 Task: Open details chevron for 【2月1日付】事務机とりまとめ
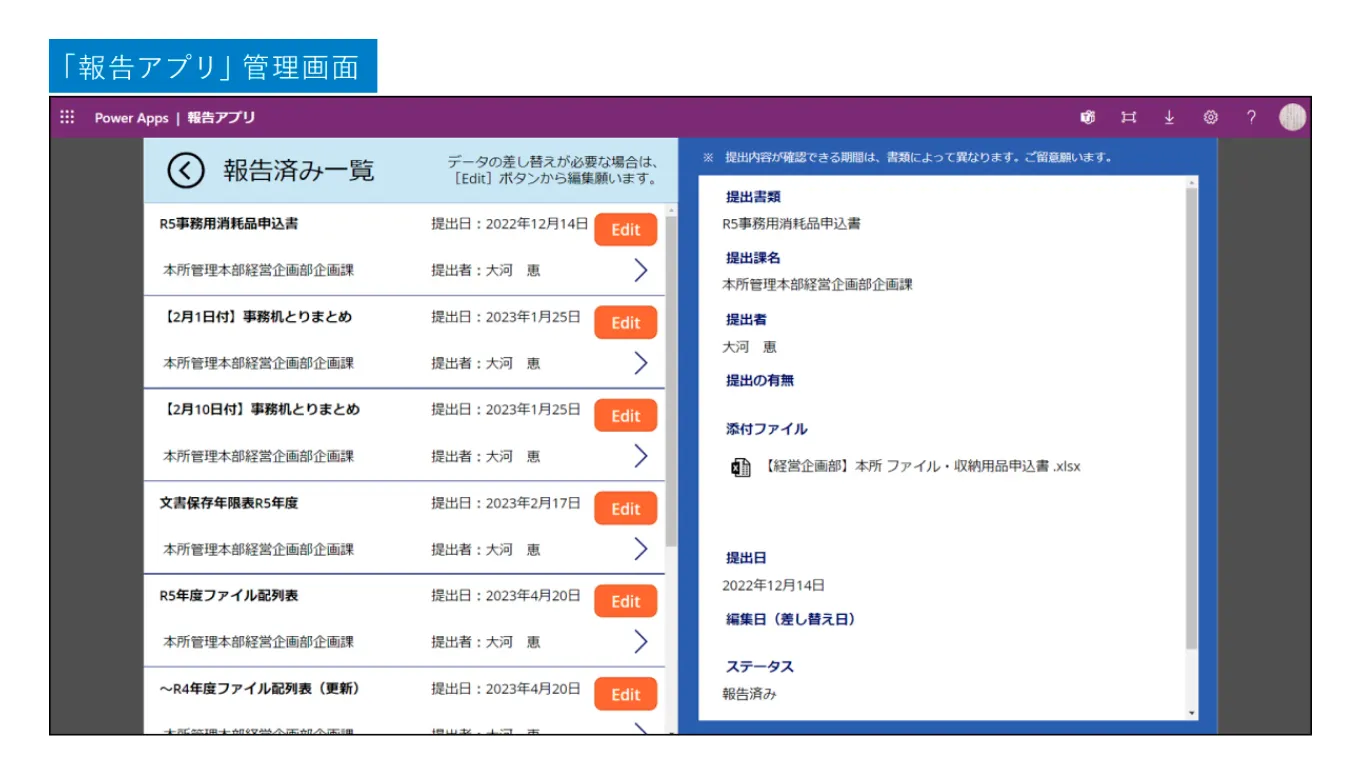[641, 363]
